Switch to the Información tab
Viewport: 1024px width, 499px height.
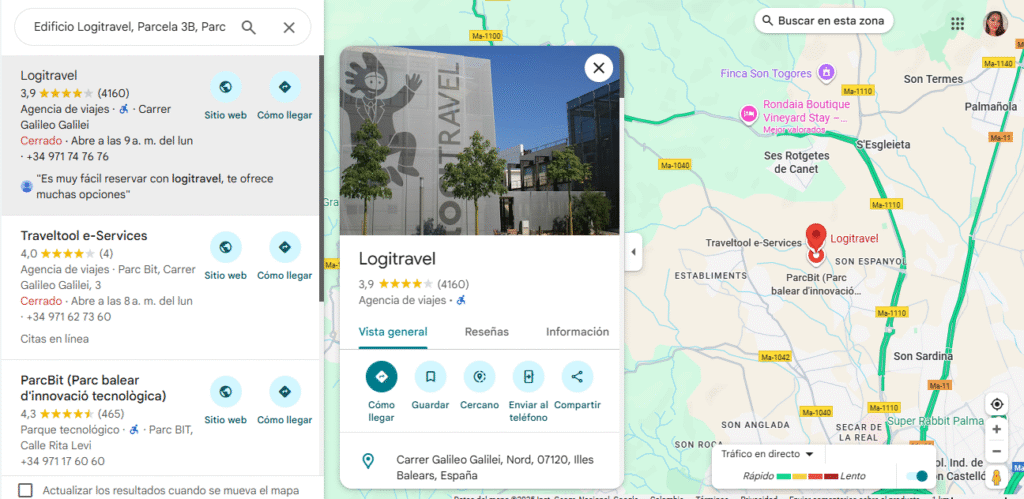(x=577, y=332)
